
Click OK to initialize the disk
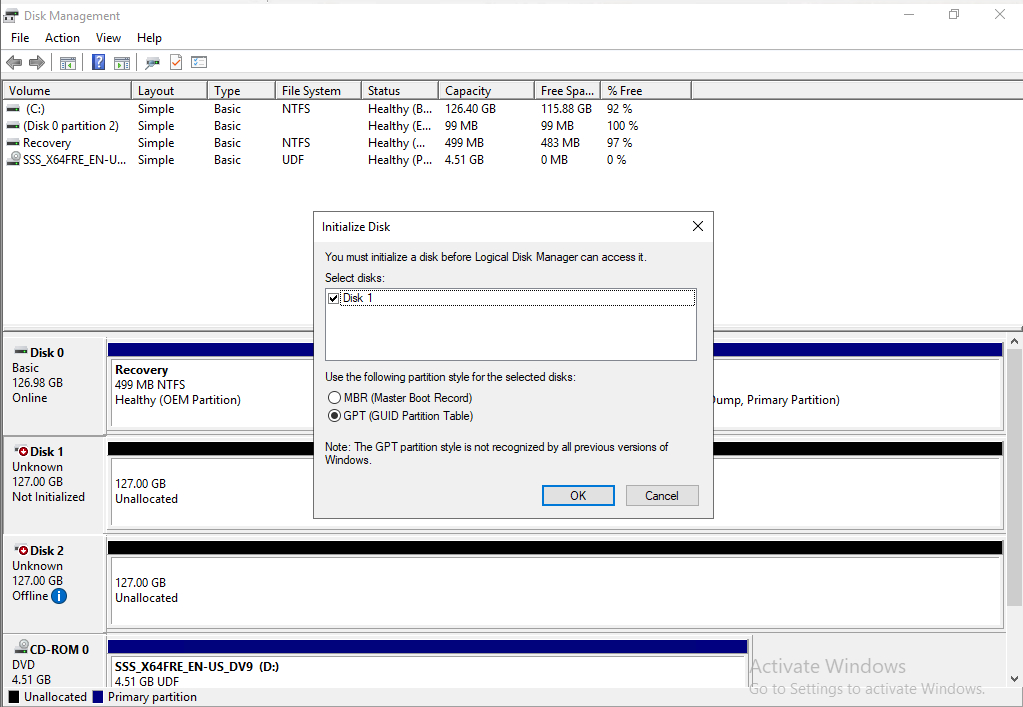(577, 495)
